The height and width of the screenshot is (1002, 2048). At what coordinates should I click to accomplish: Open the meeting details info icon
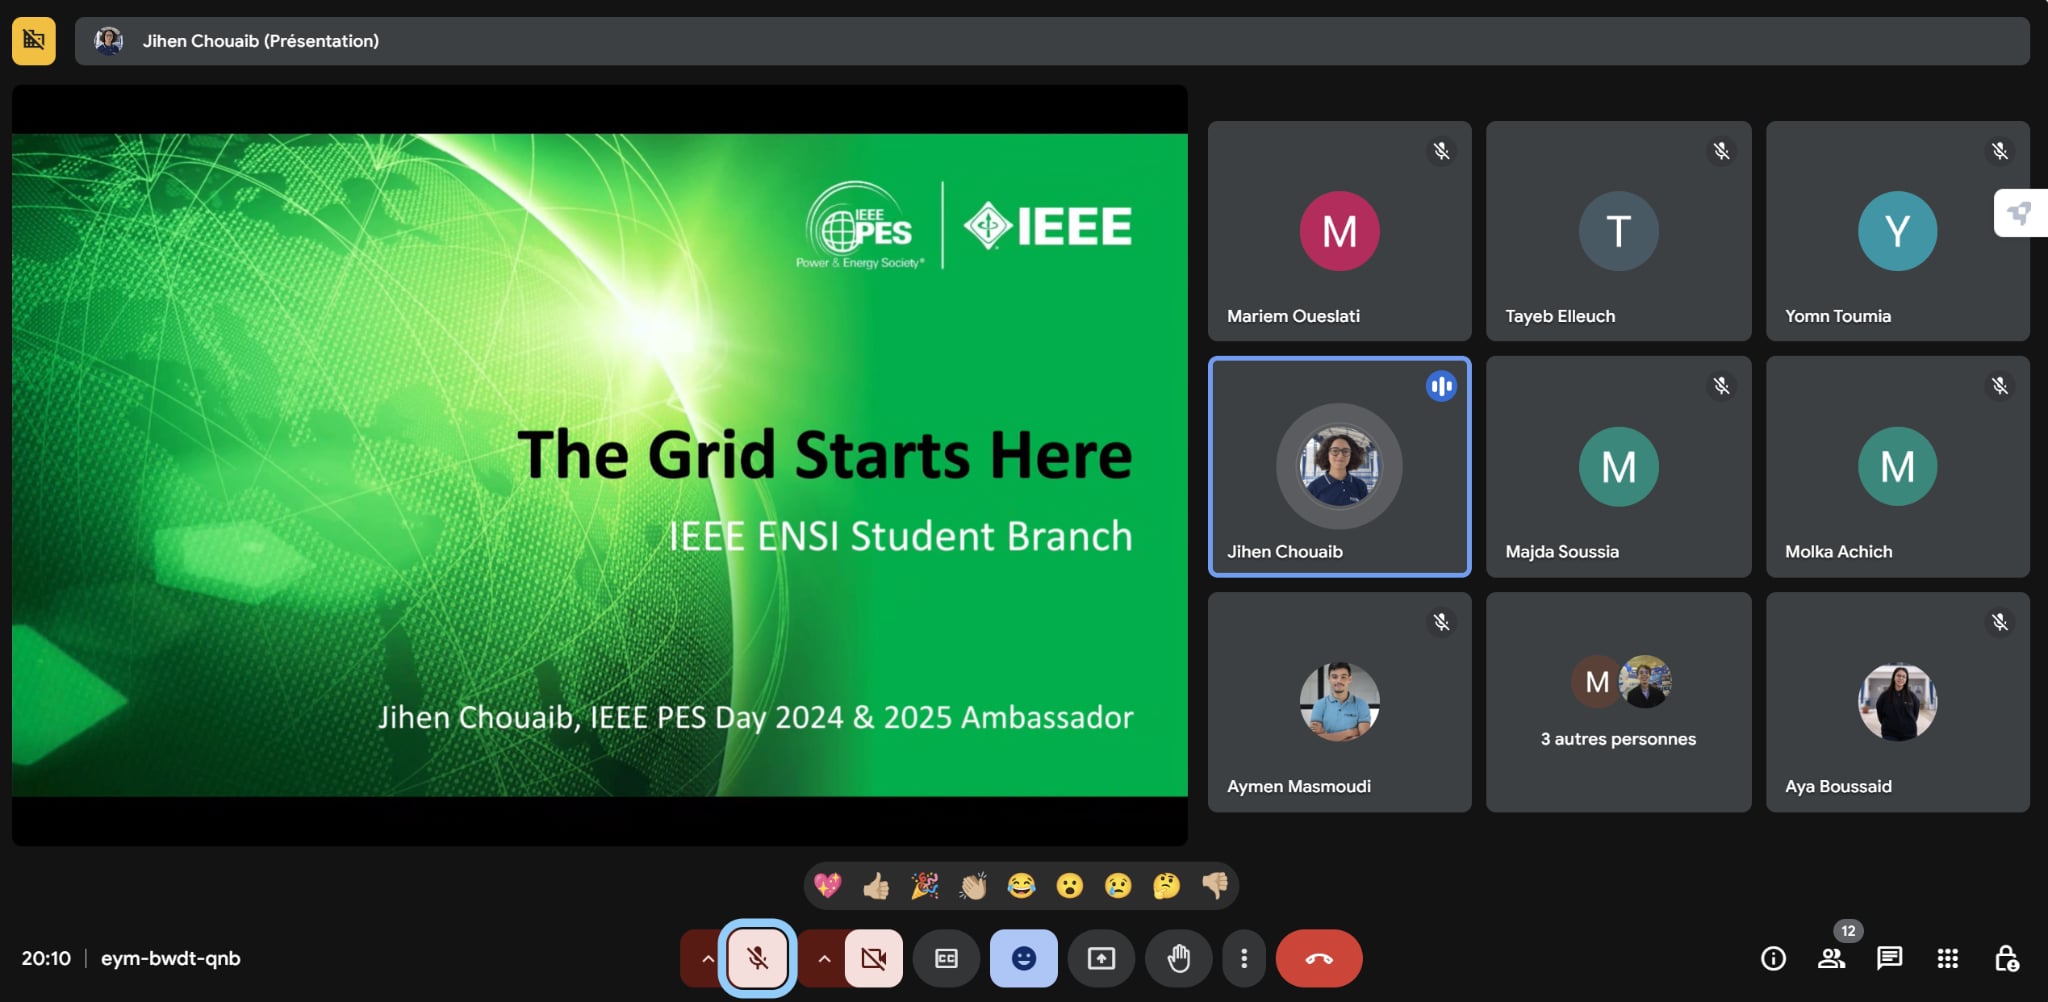[1773, 959]
